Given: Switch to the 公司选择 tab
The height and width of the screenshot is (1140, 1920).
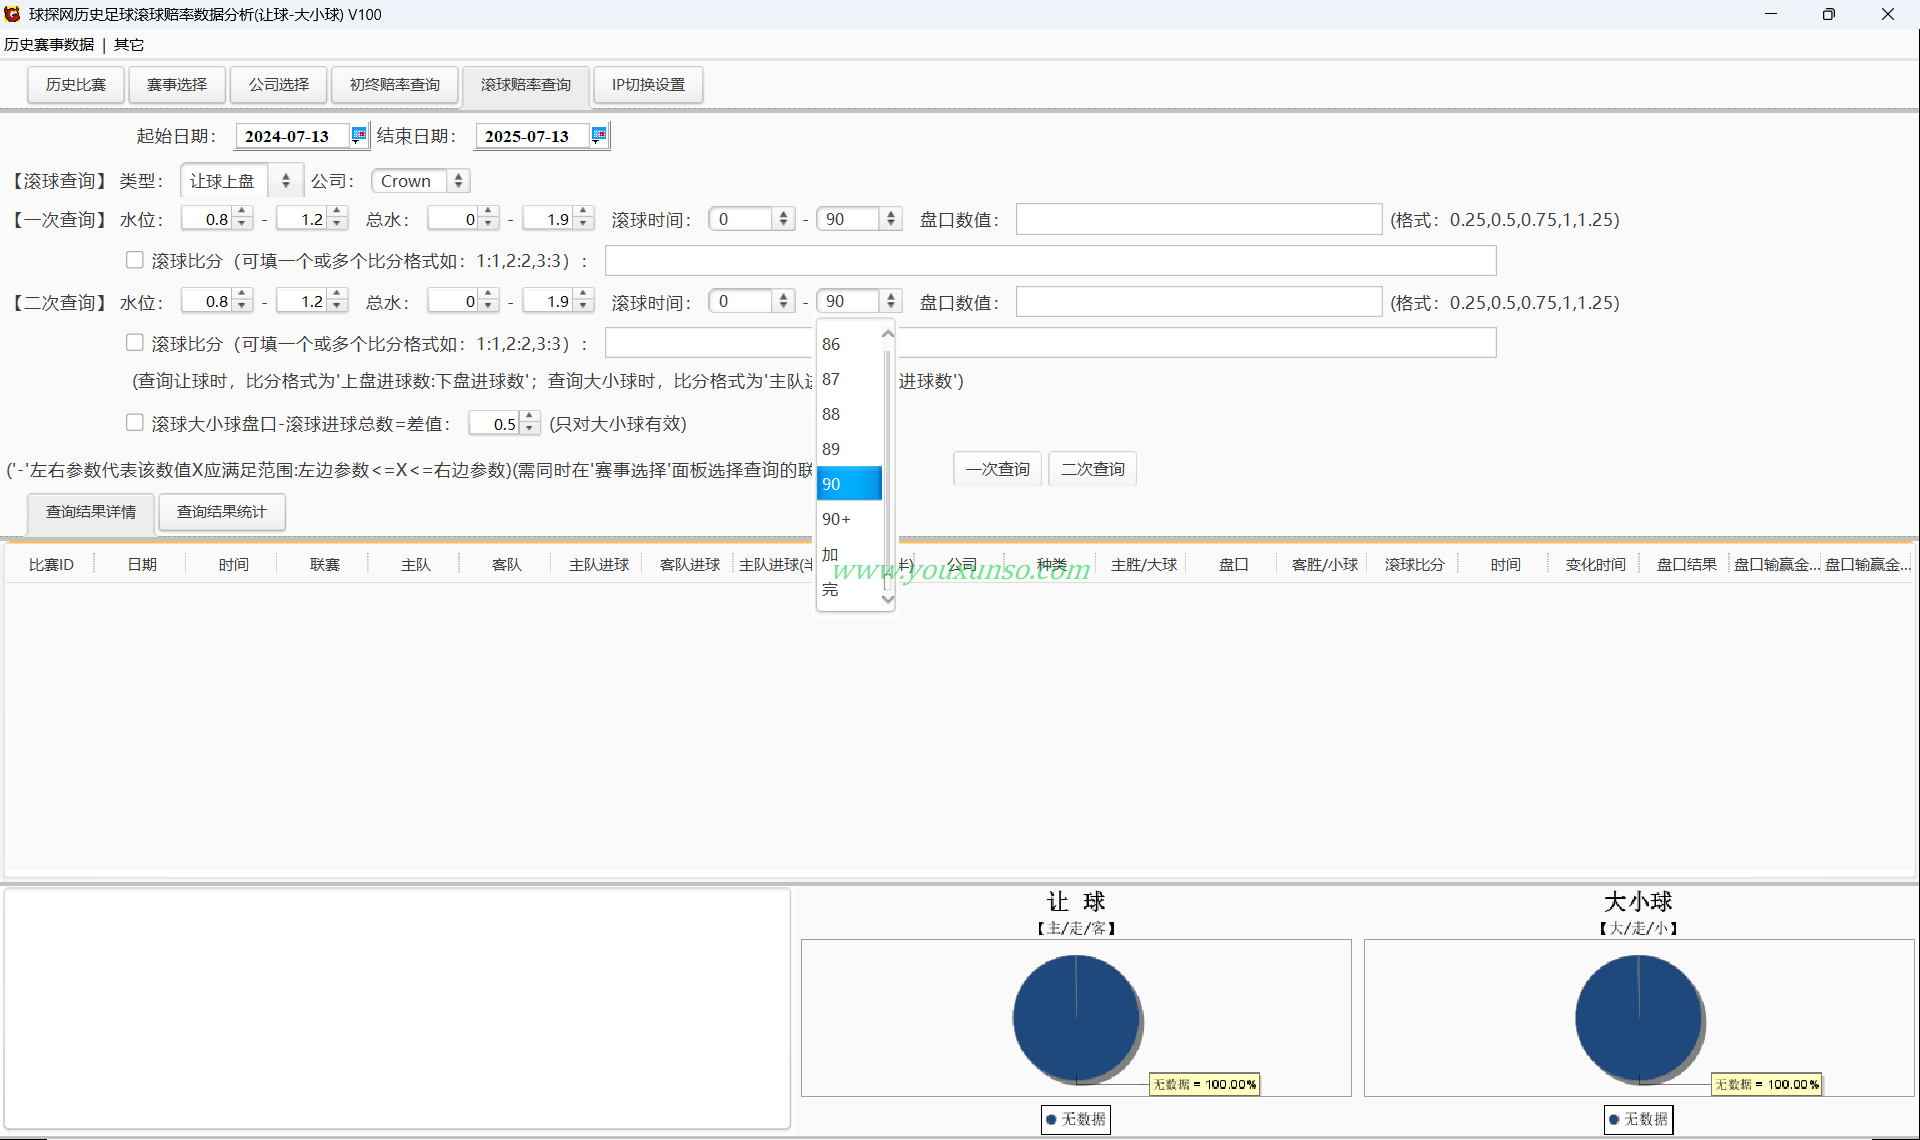Looking at the screenshot, I should (x=279, y=85).
